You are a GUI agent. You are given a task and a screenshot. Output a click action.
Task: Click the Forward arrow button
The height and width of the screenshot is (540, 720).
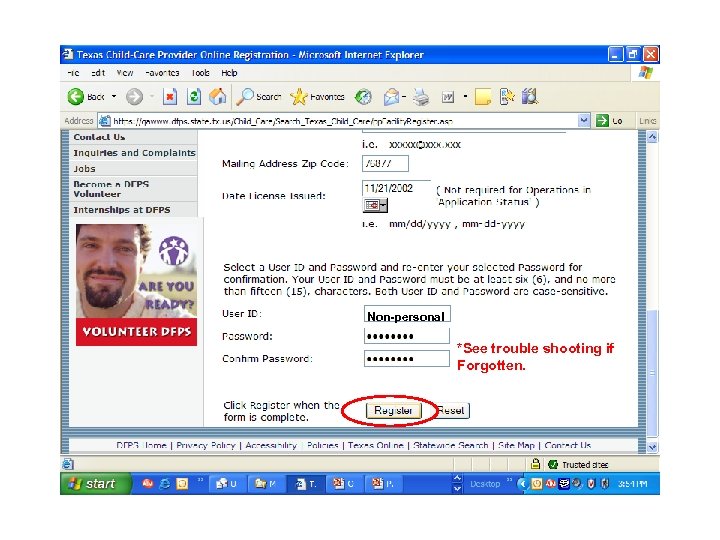[x=134, y=97]
